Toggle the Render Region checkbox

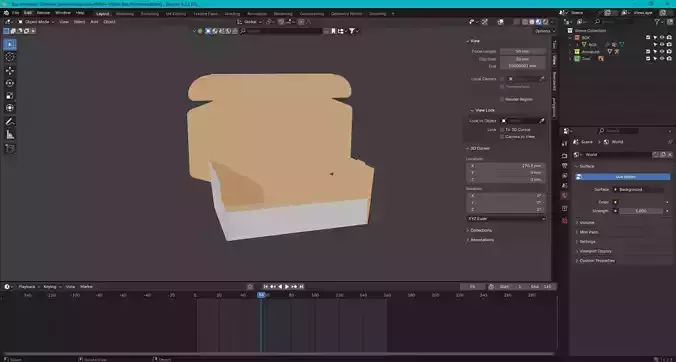[x=502, y=100]
